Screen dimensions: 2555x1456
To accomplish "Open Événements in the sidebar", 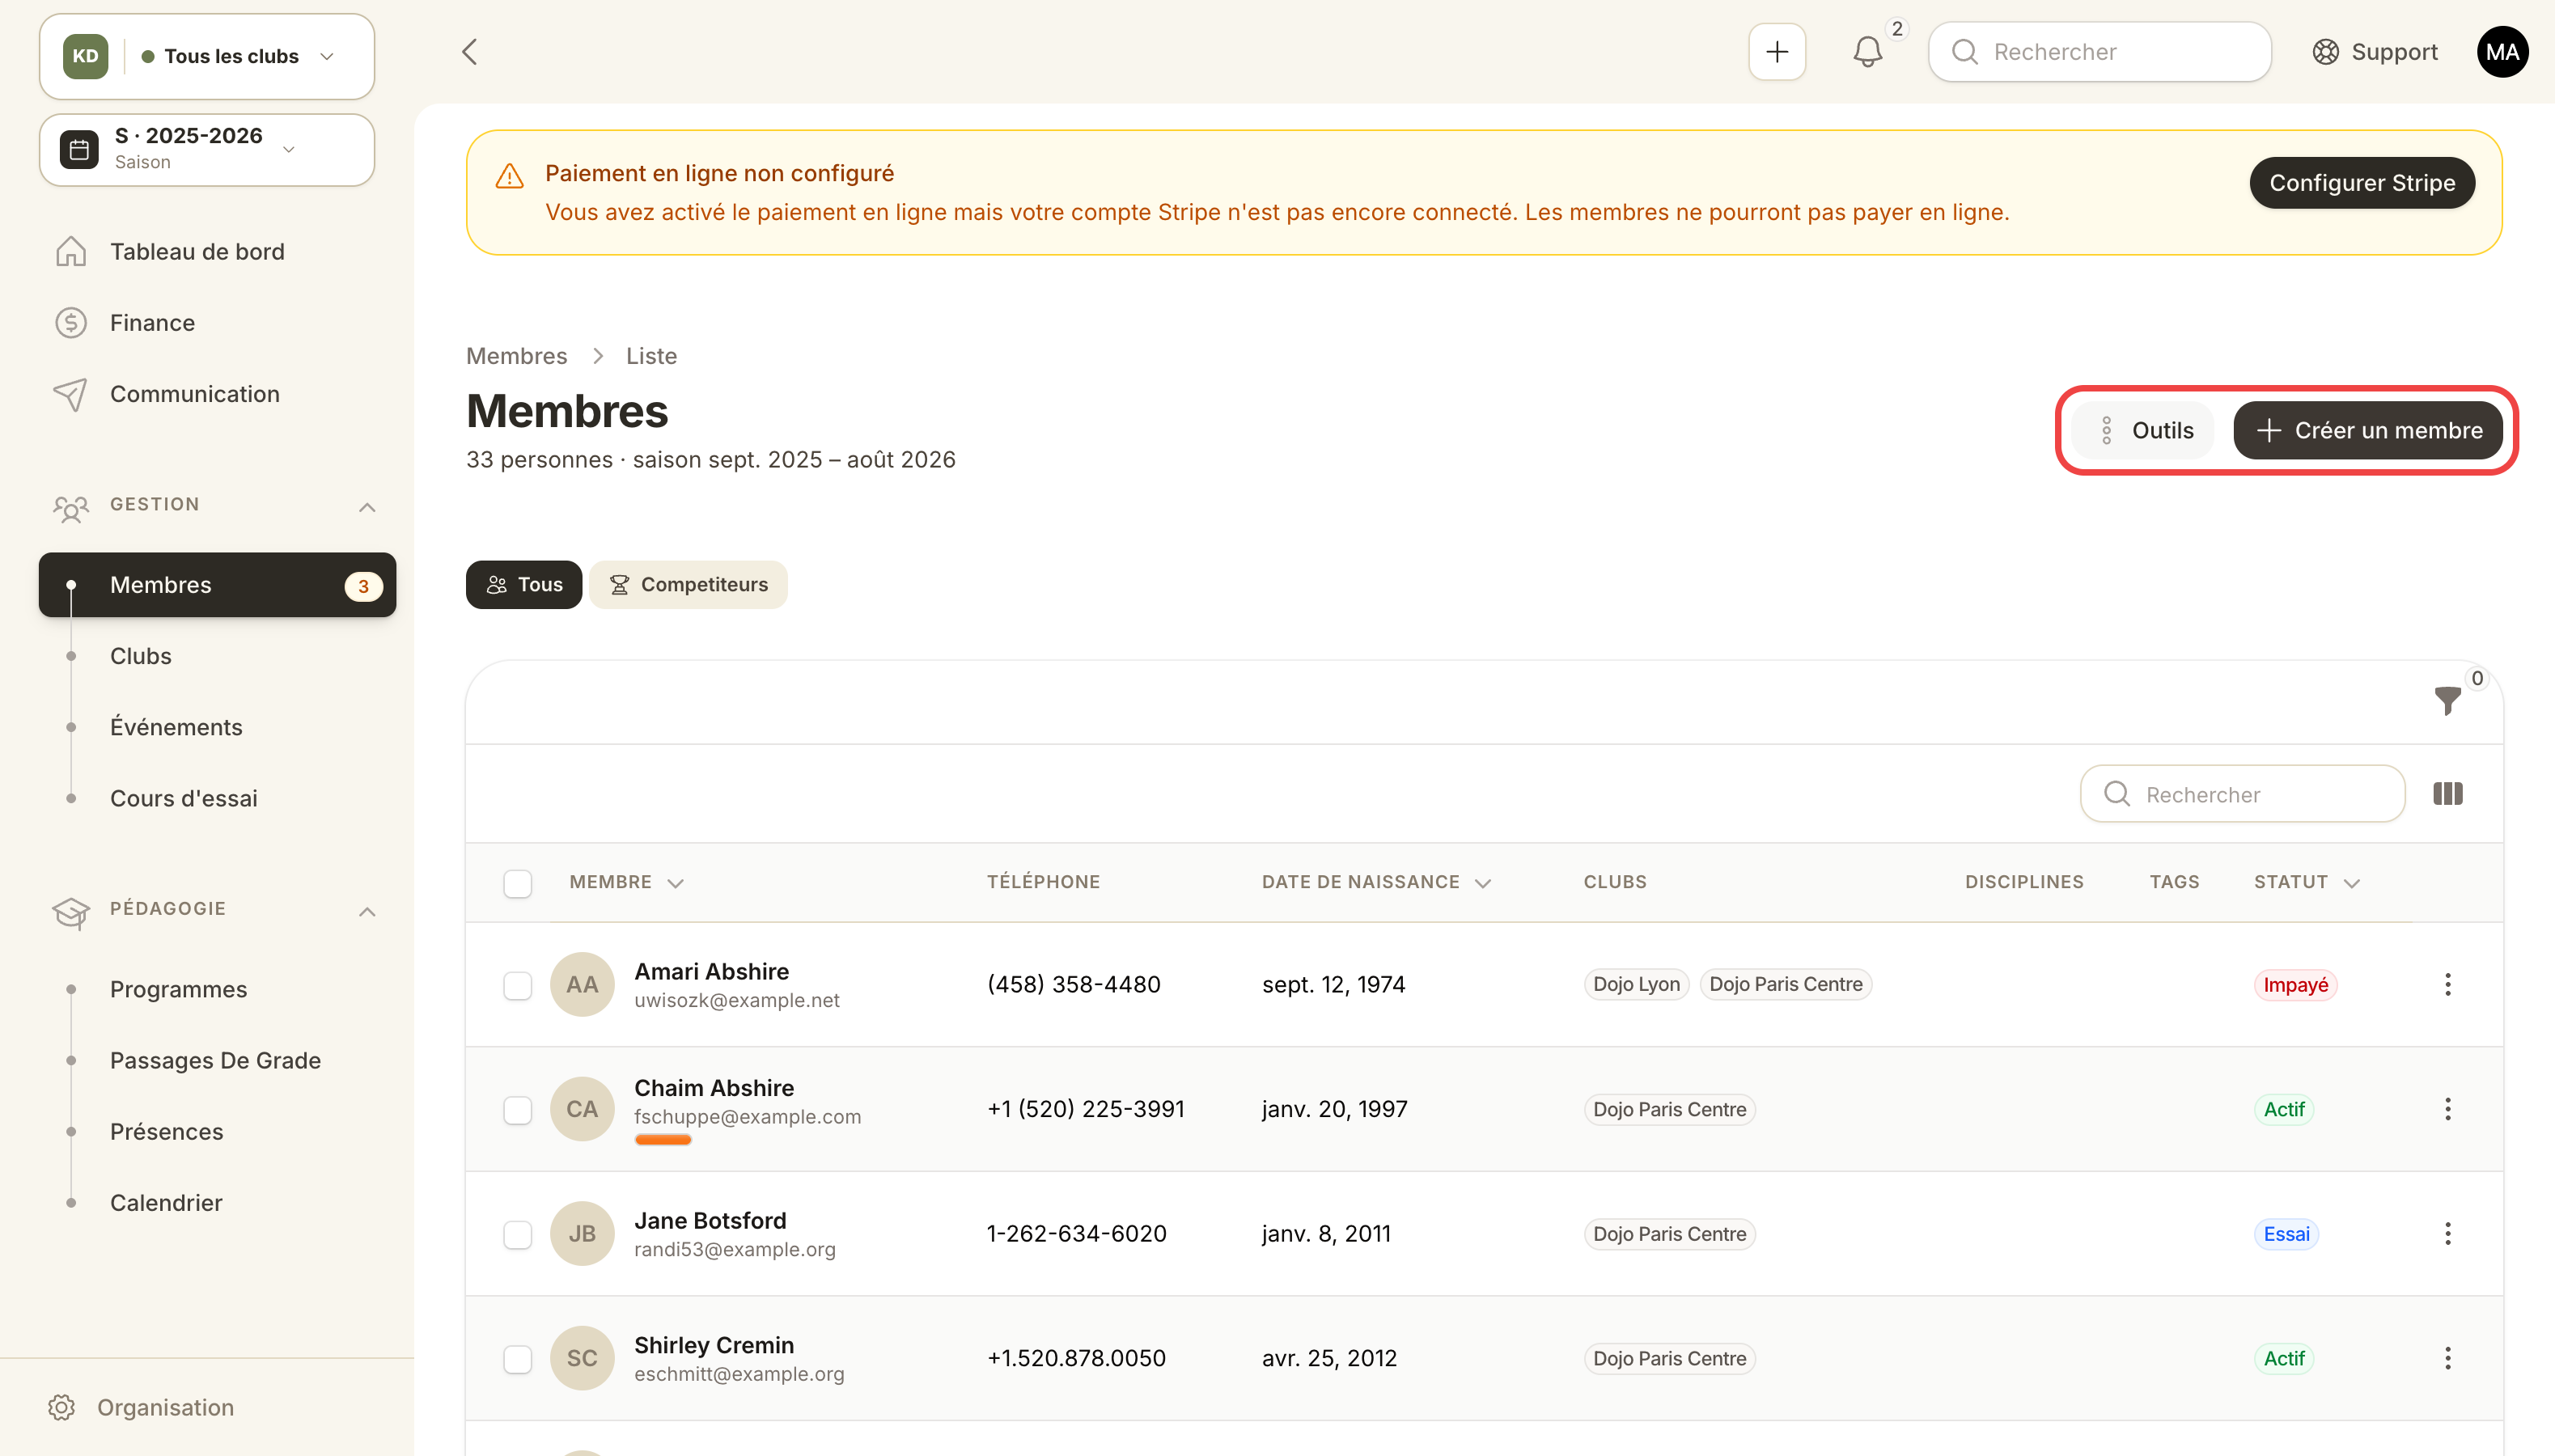I will pyautogui.click(x=176, y=727).
